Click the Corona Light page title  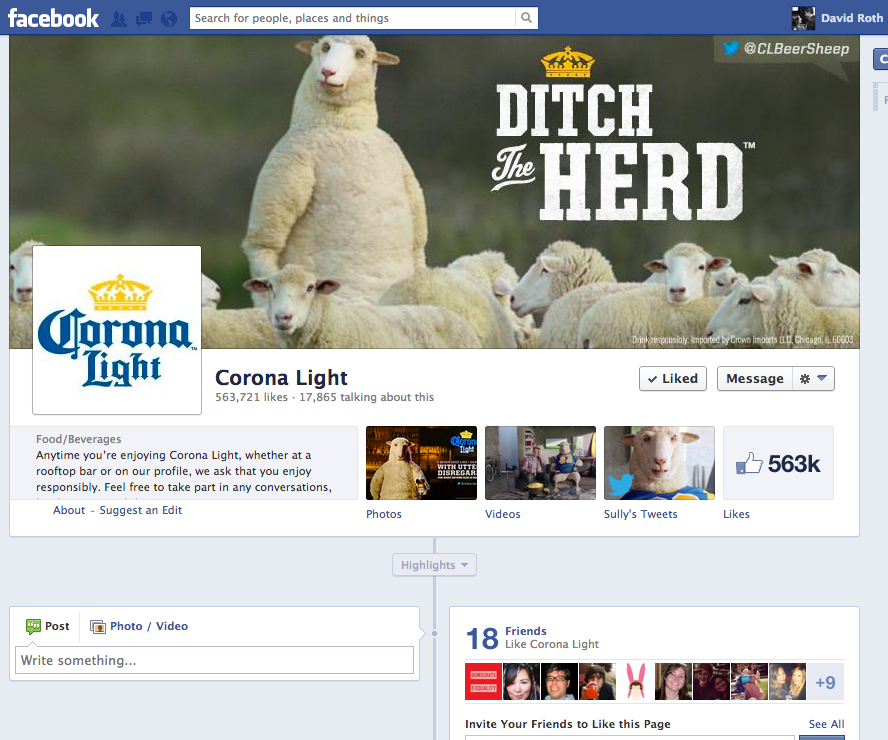(x=281, y=377)
